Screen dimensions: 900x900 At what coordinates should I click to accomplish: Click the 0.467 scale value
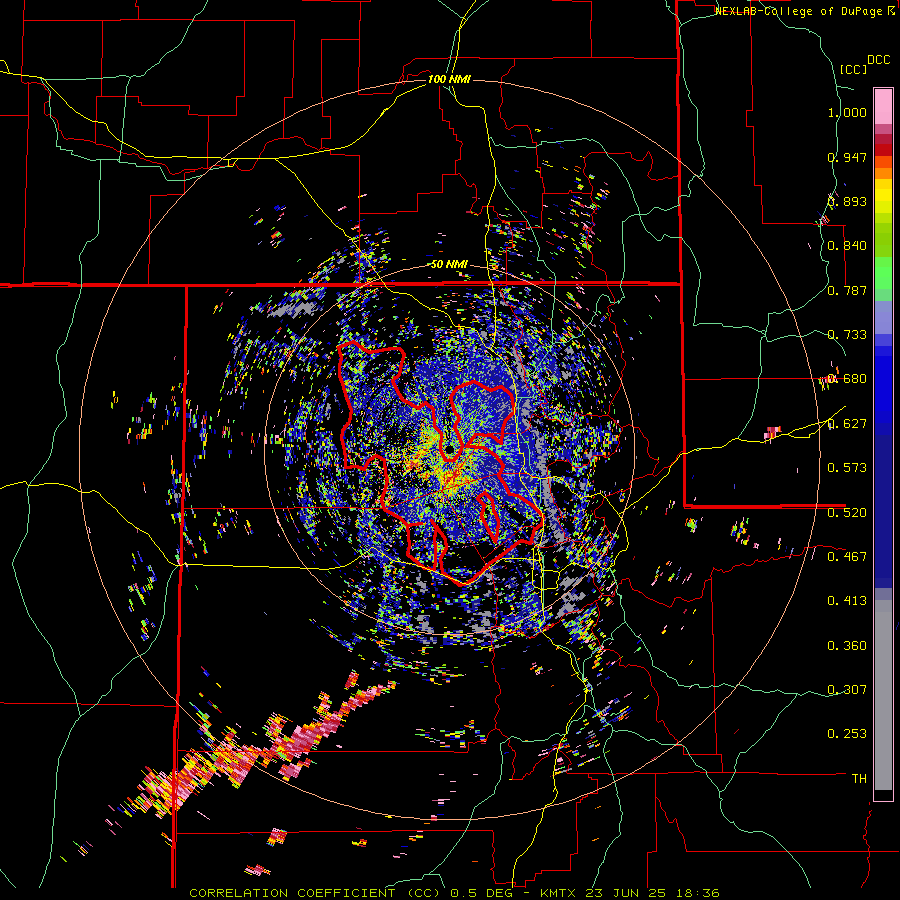point(847,556)
